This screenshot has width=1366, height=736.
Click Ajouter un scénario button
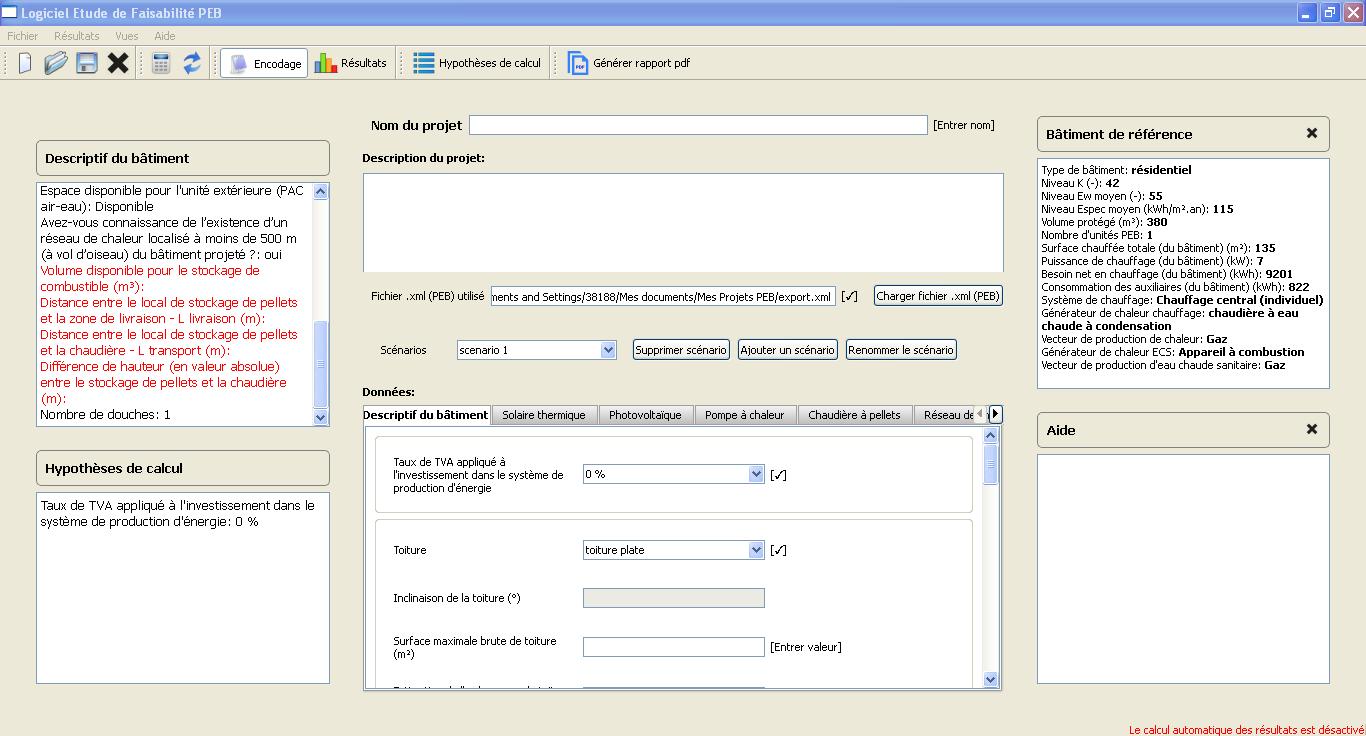[x=788, y=350]
